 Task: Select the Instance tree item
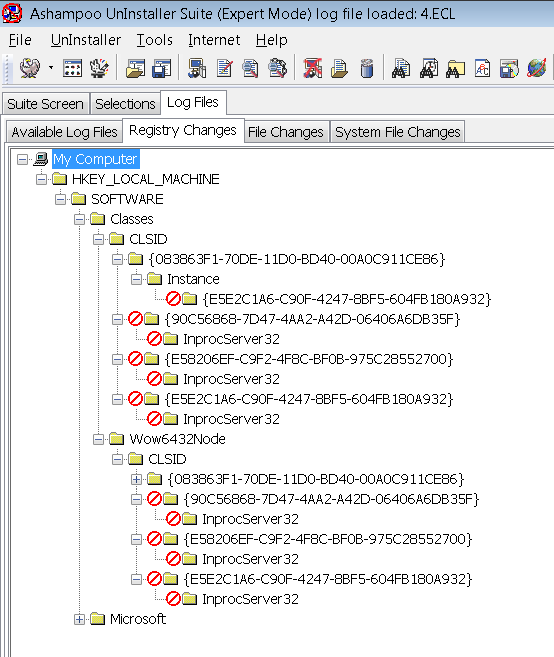pos(193,279)
